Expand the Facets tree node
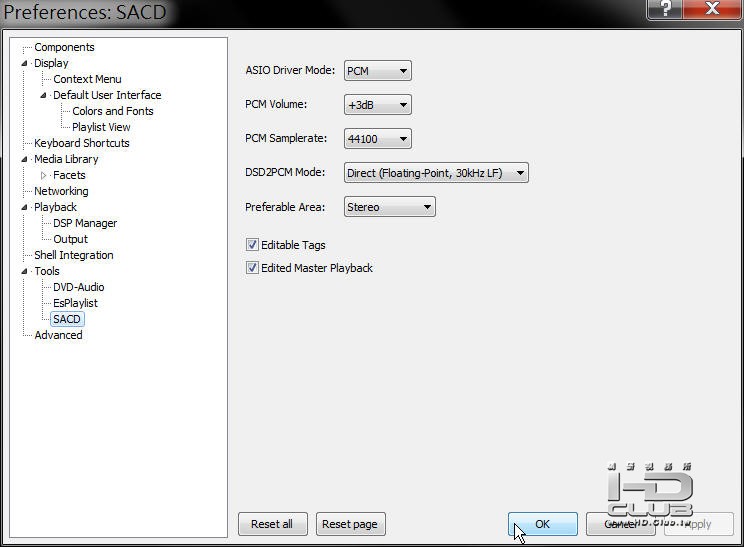744x547 pixels. click(x=43, y=175)
